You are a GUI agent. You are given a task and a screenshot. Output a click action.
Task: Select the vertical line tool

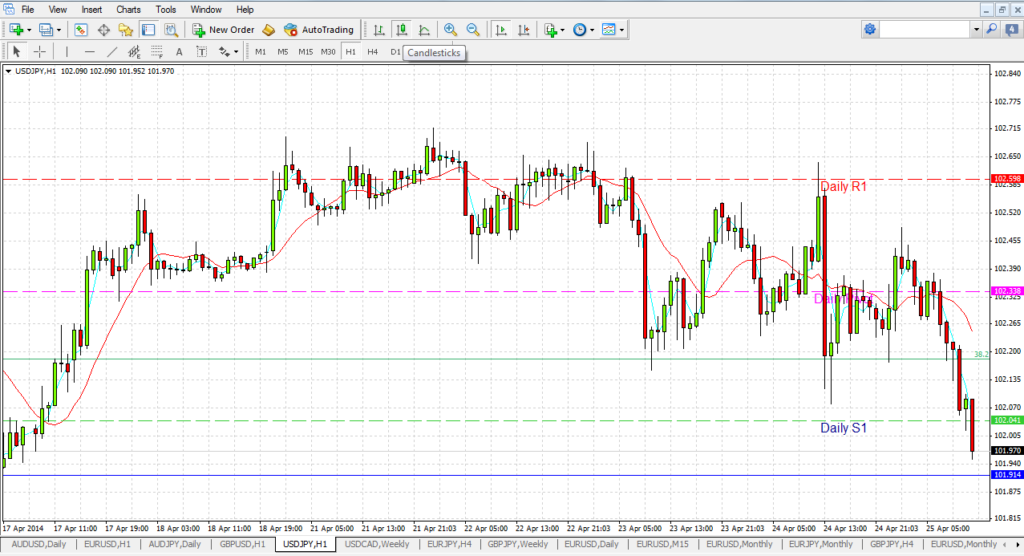point(67,52)
